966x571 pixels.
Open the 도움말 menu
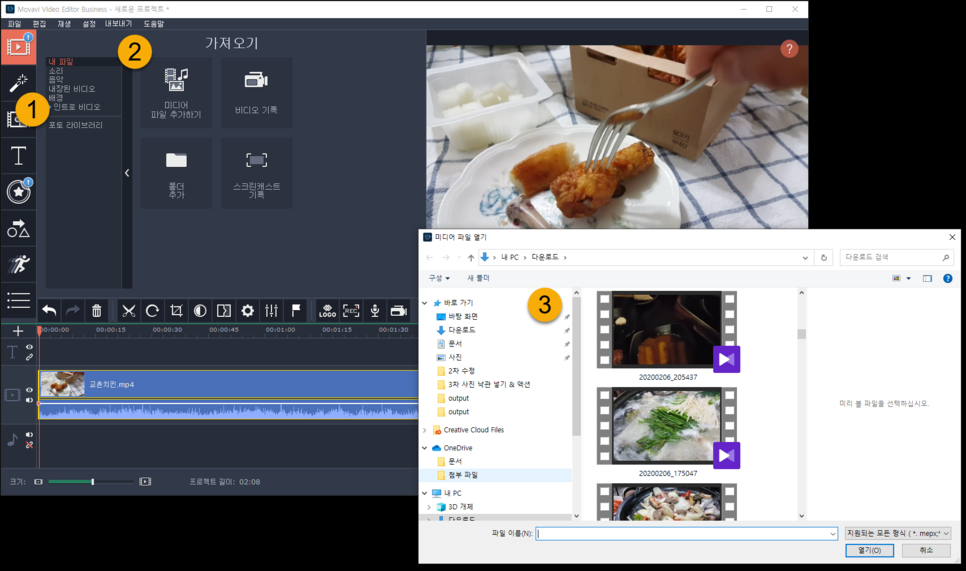click(x=153, y=23)
